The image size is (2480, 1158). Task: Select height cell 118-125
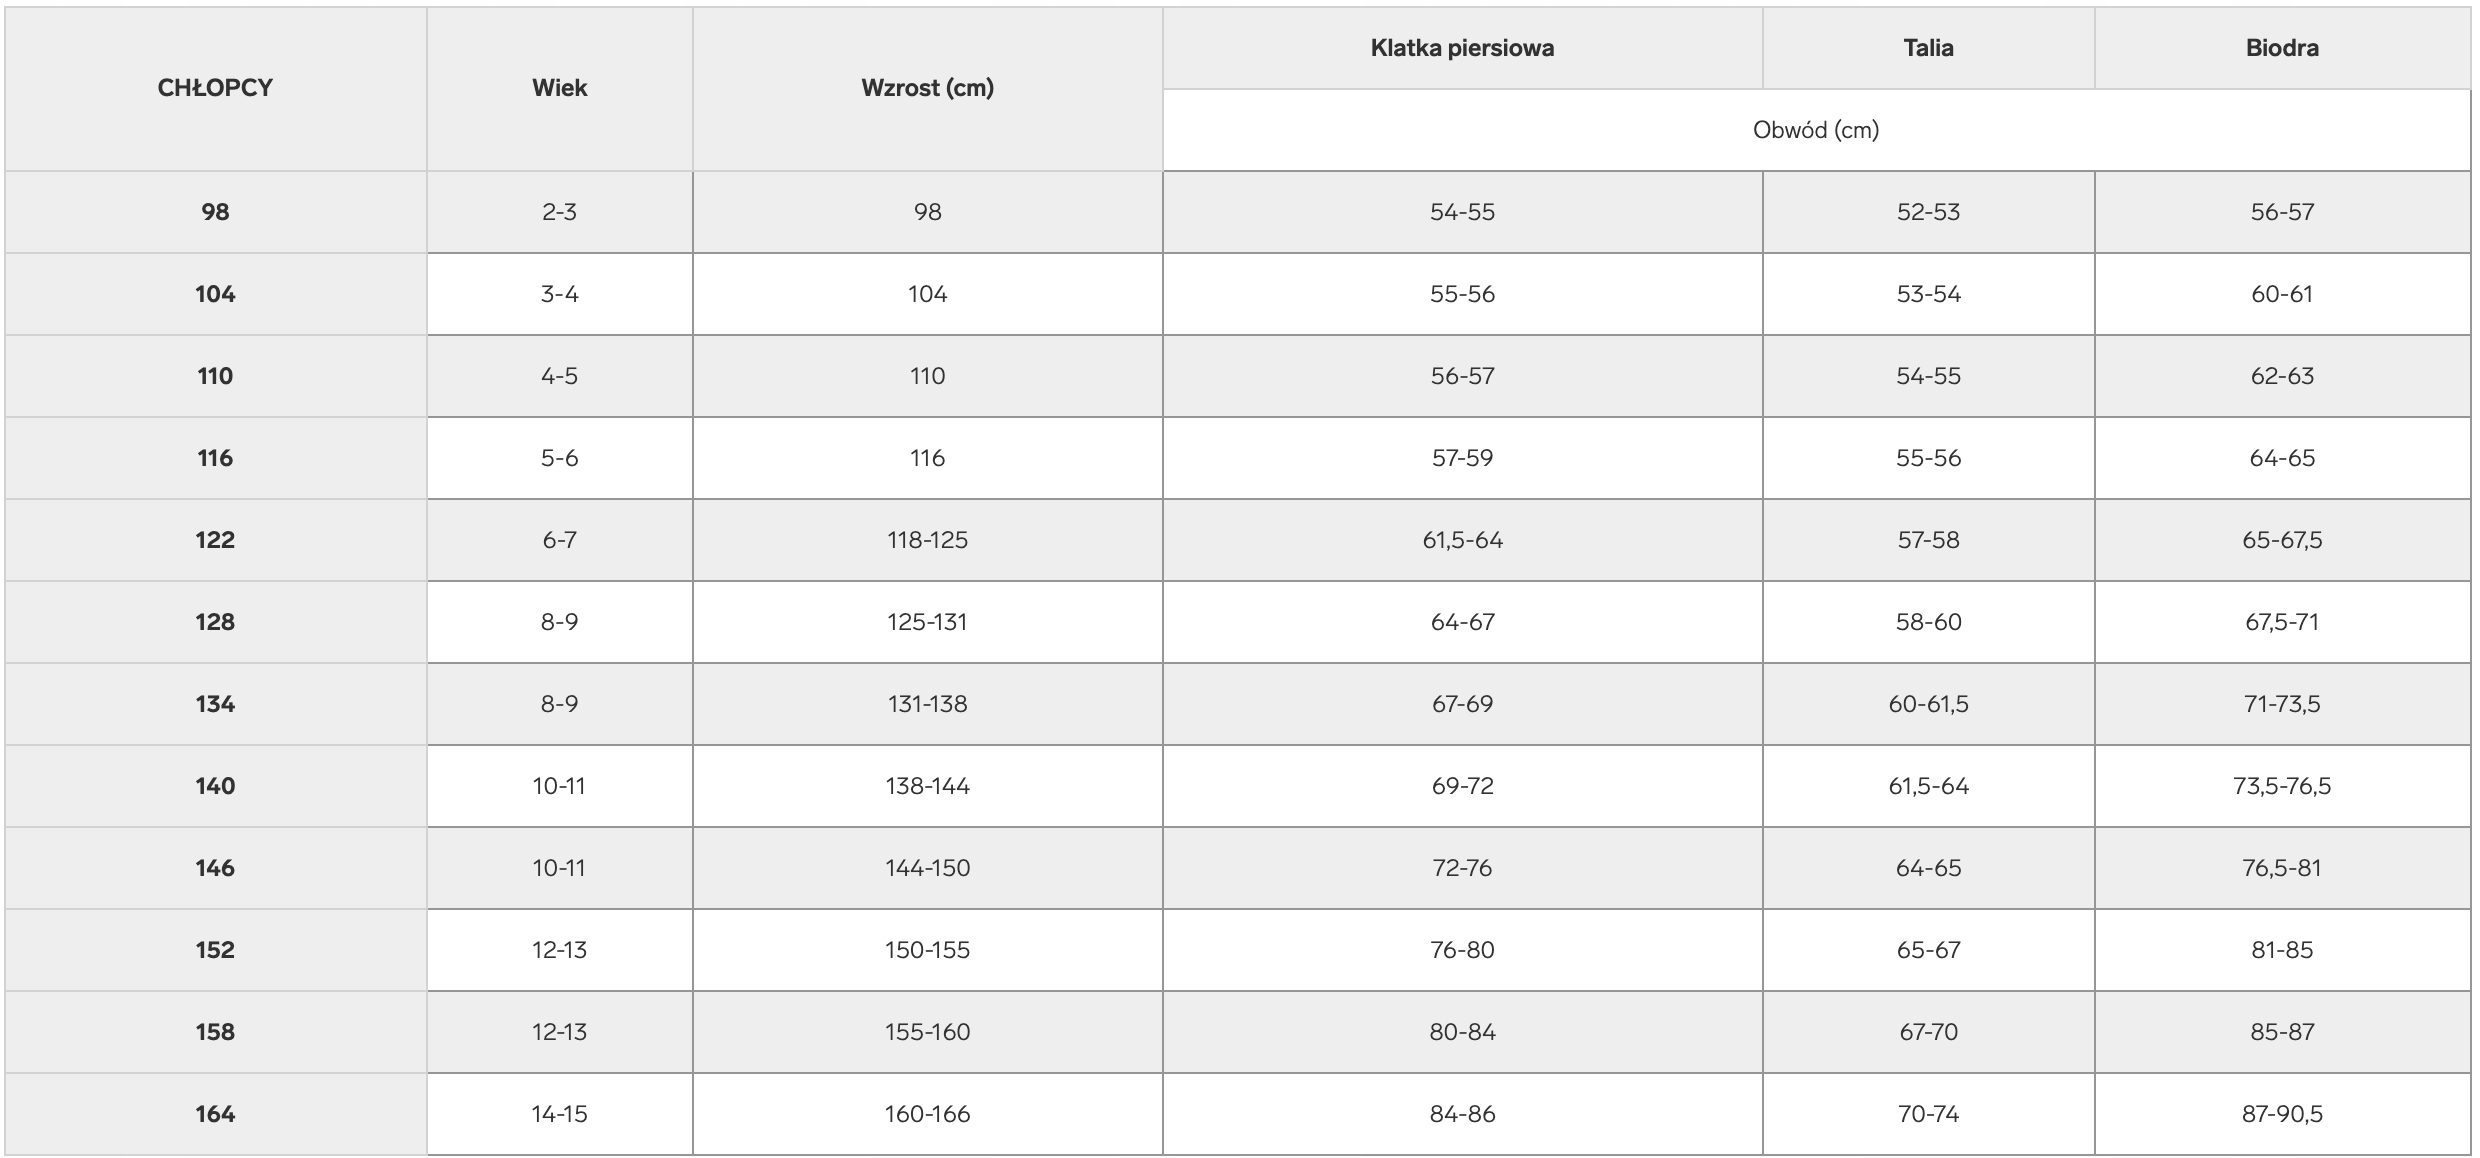[927, 540]
